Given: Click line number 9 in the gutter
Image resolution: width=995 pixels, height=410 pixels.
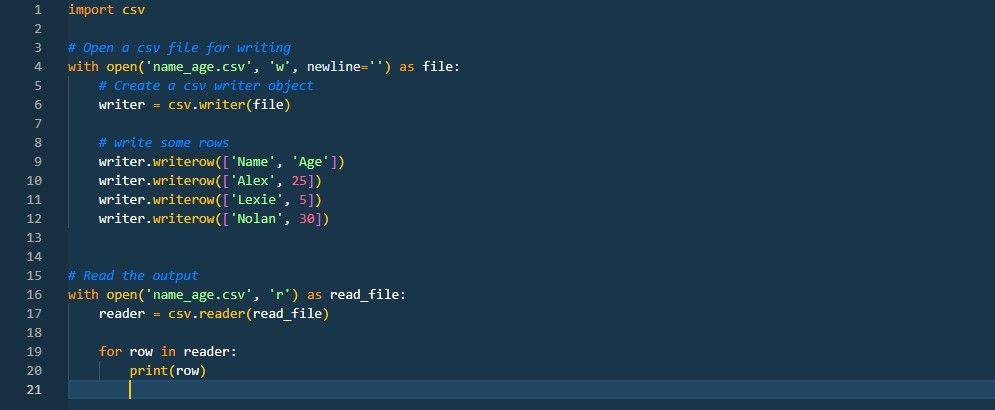Looking at the screenshot, I should 38,162.
